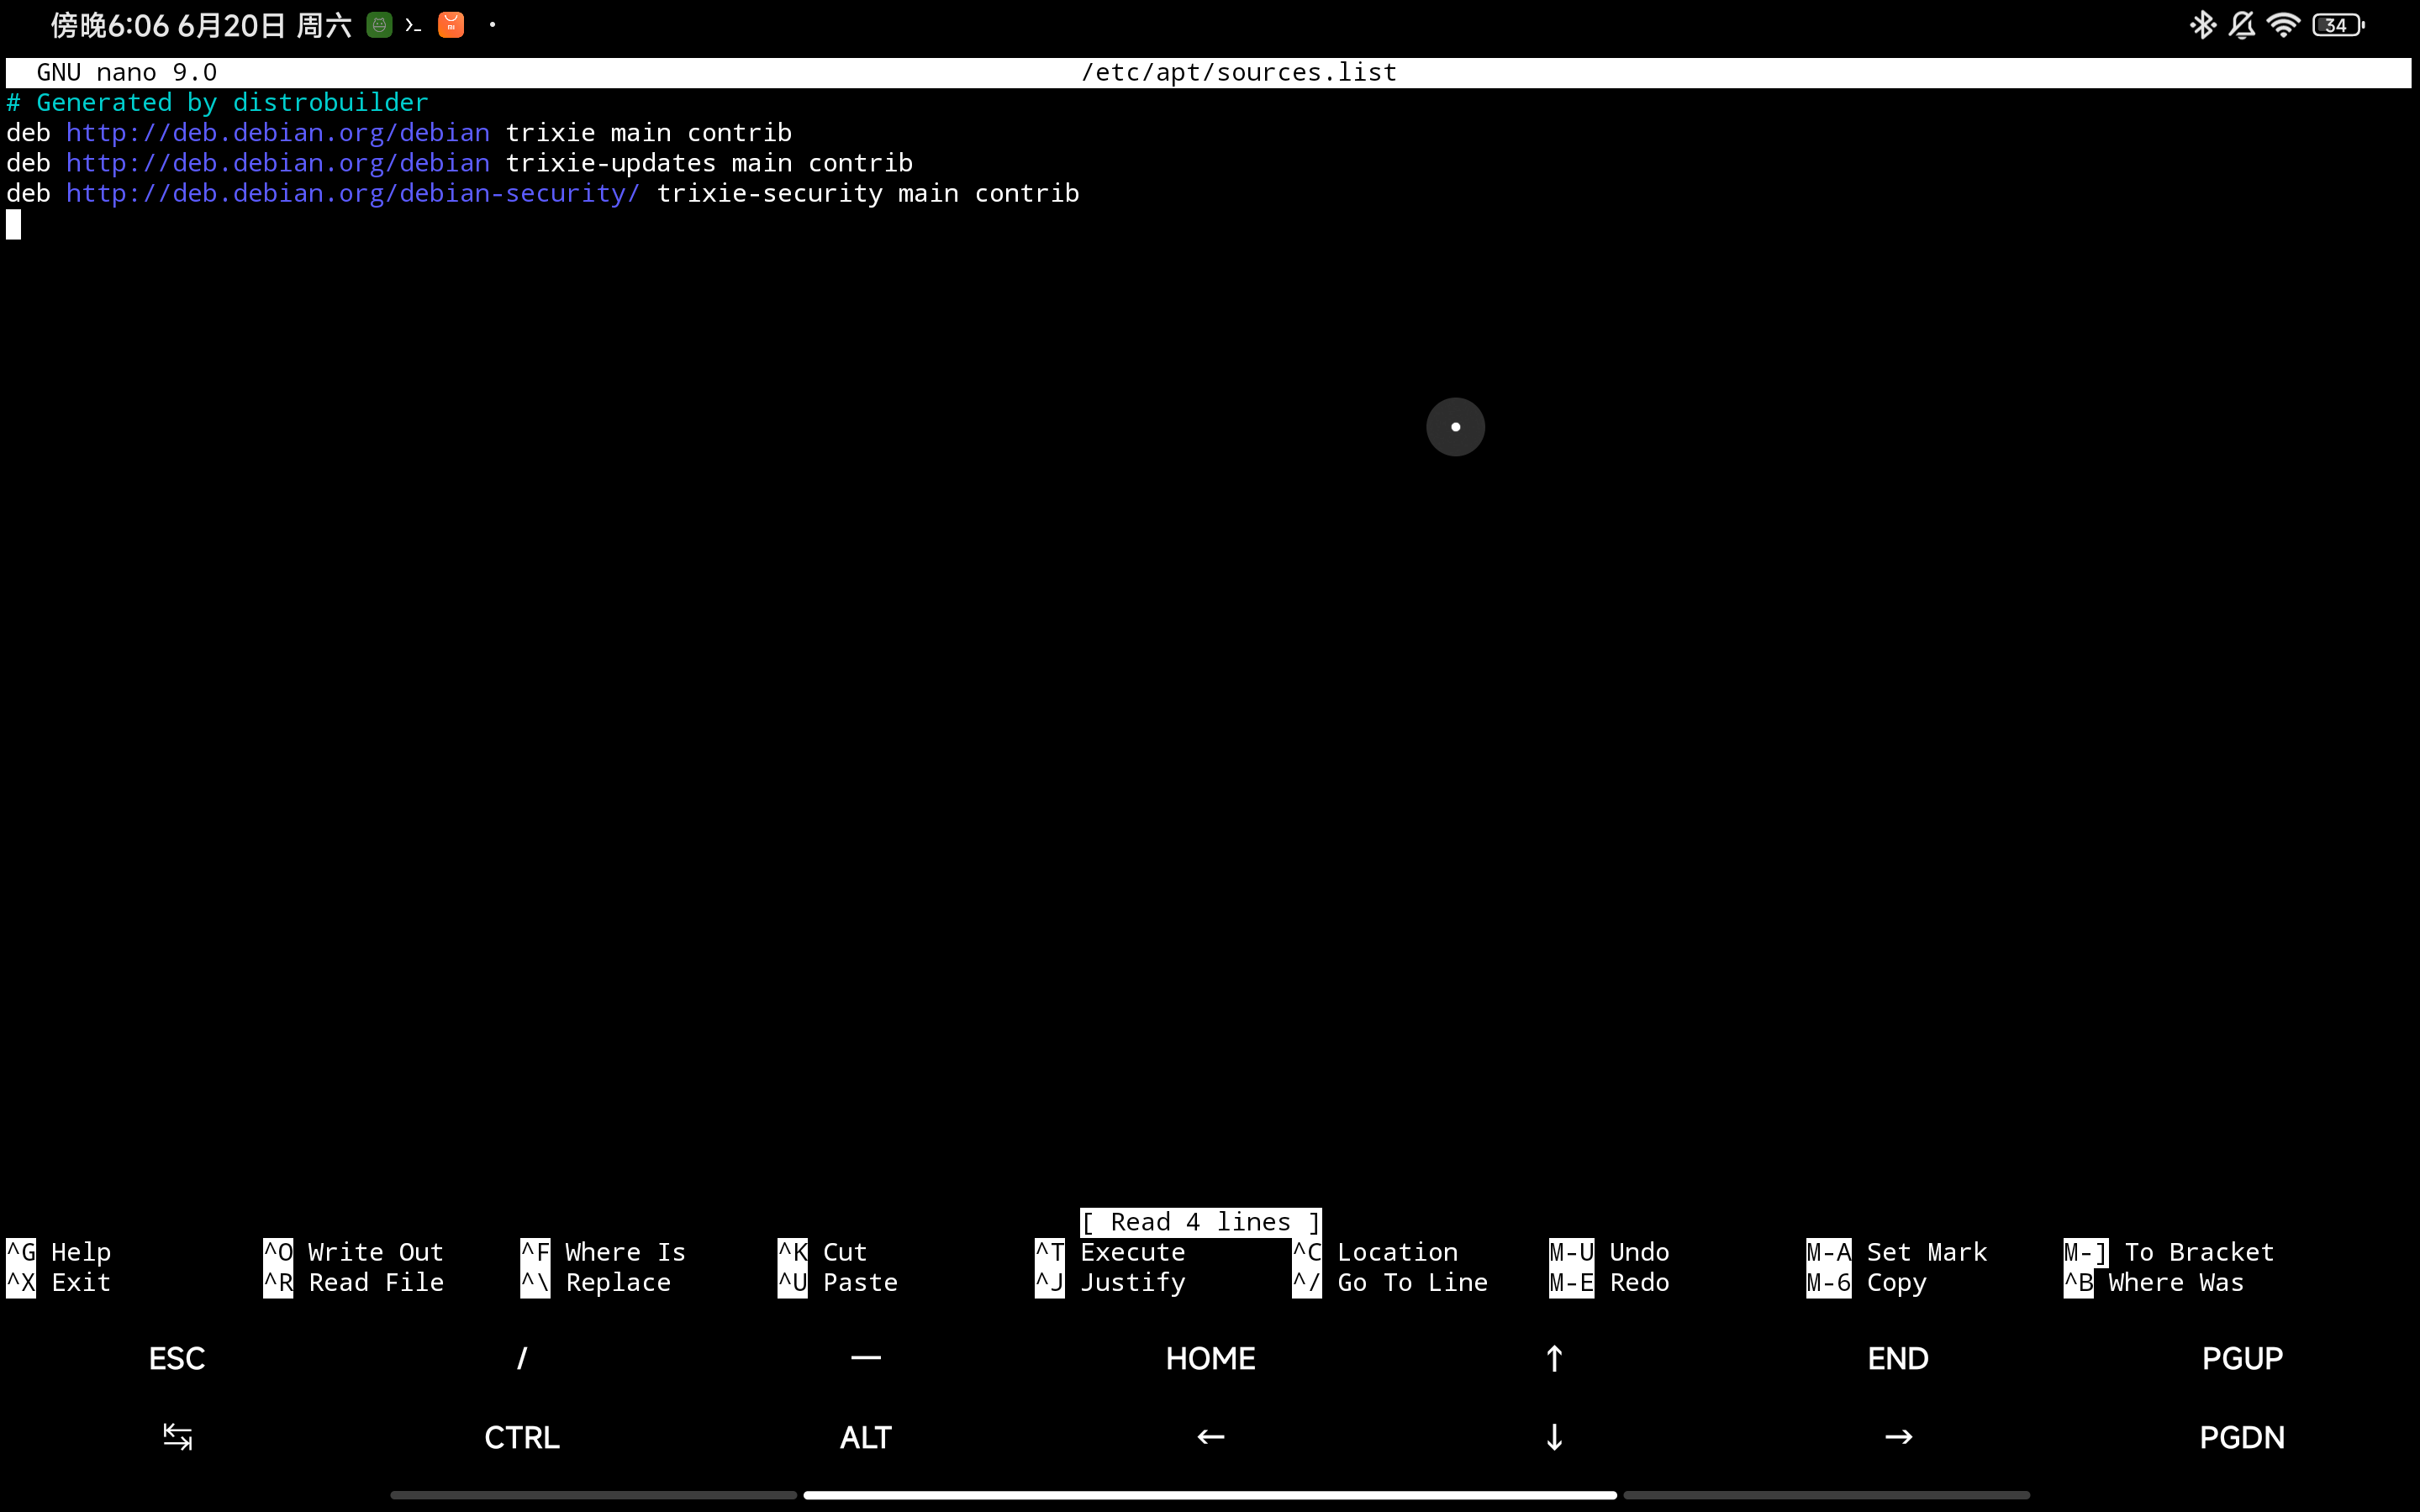The image size is (2420, 1512).
Task: Tap the slash extra key
Action: pos(521,1358)
